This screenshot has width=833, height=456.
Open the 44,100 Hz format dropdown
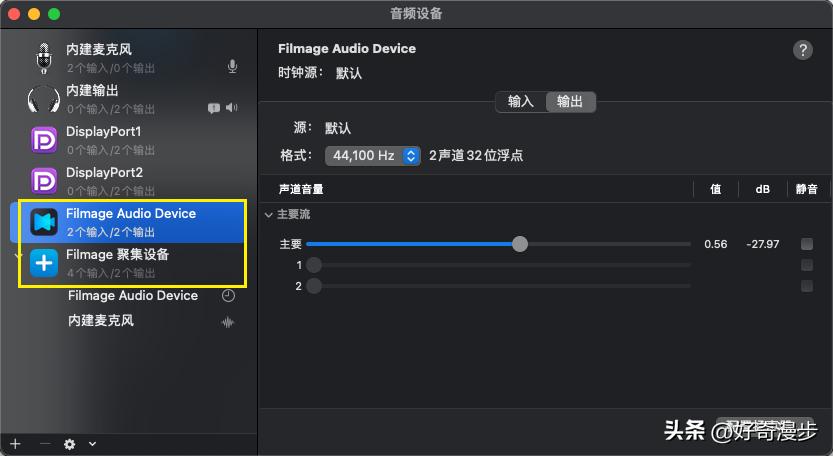pos(373,156)
